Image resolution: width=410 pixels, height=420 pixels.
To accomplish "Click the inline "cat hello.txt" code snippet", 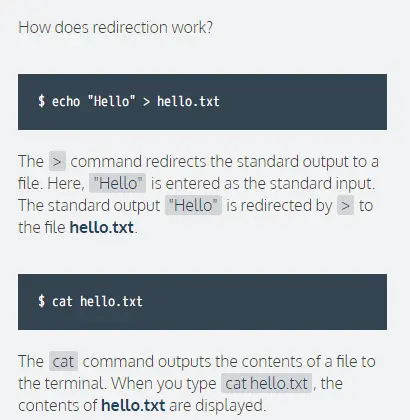I will point(266,383).
